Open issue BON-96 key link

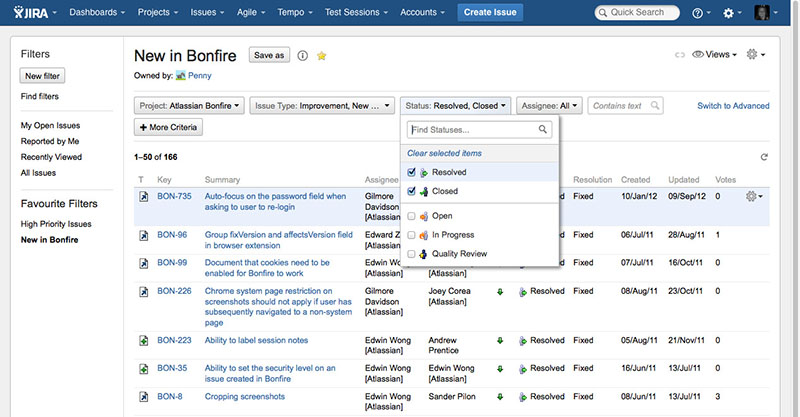pyautogui.click(x=172, y=235)
